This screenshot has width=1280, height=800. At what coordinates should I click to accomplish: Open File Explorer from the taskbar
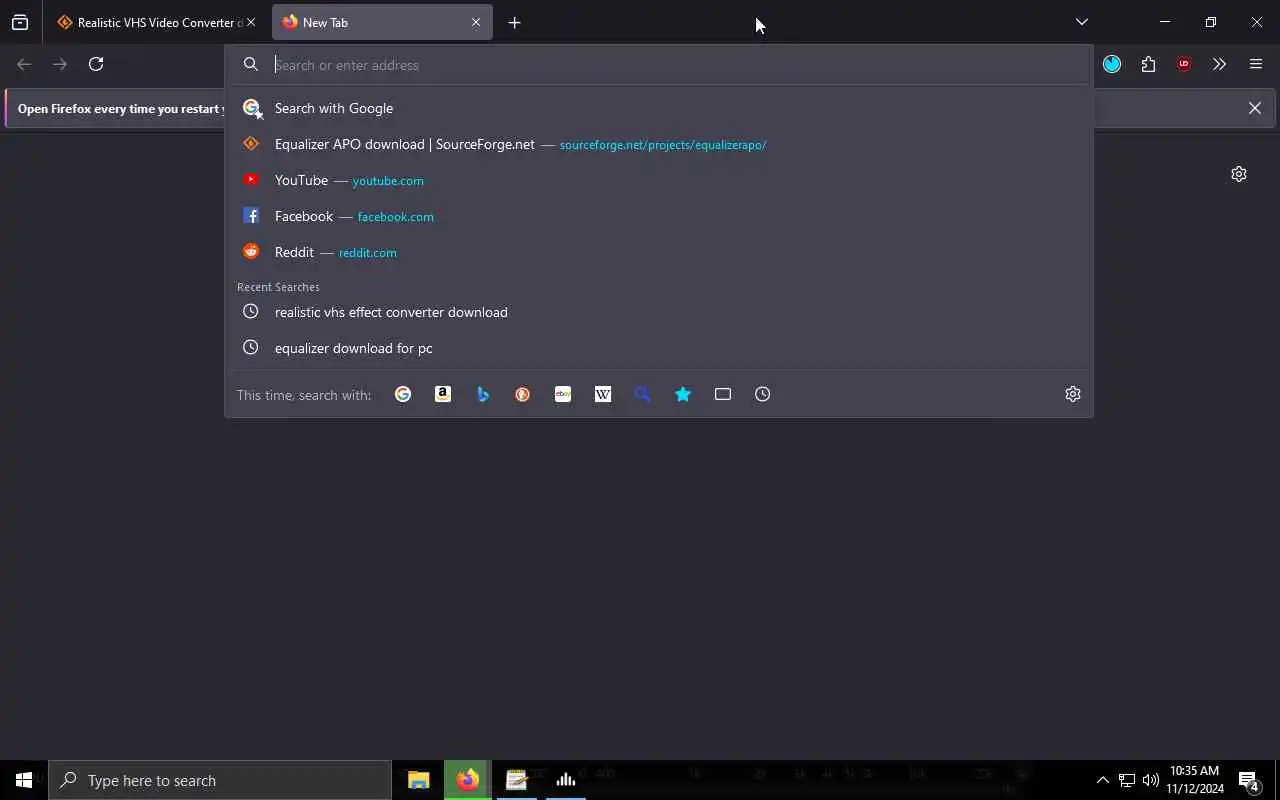[418, 780]
